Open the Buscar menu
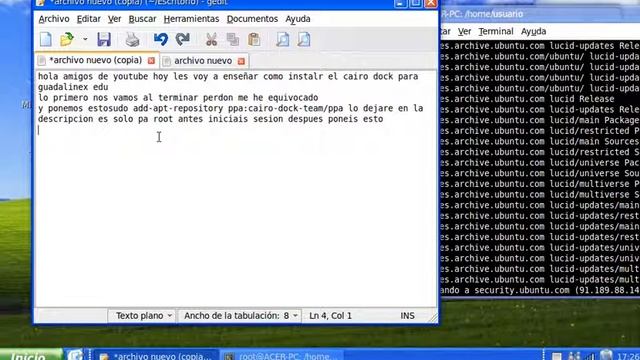640x360 pixels. point(142,19)
